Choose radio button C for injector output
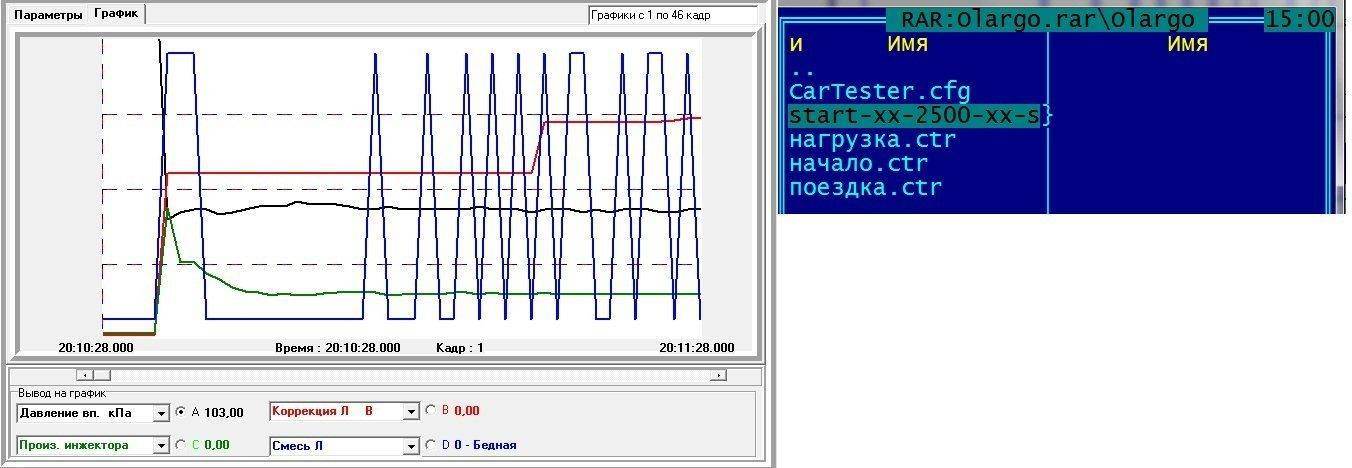The width and height of the screenshot is (1352, 468). [x=181, y=445]
